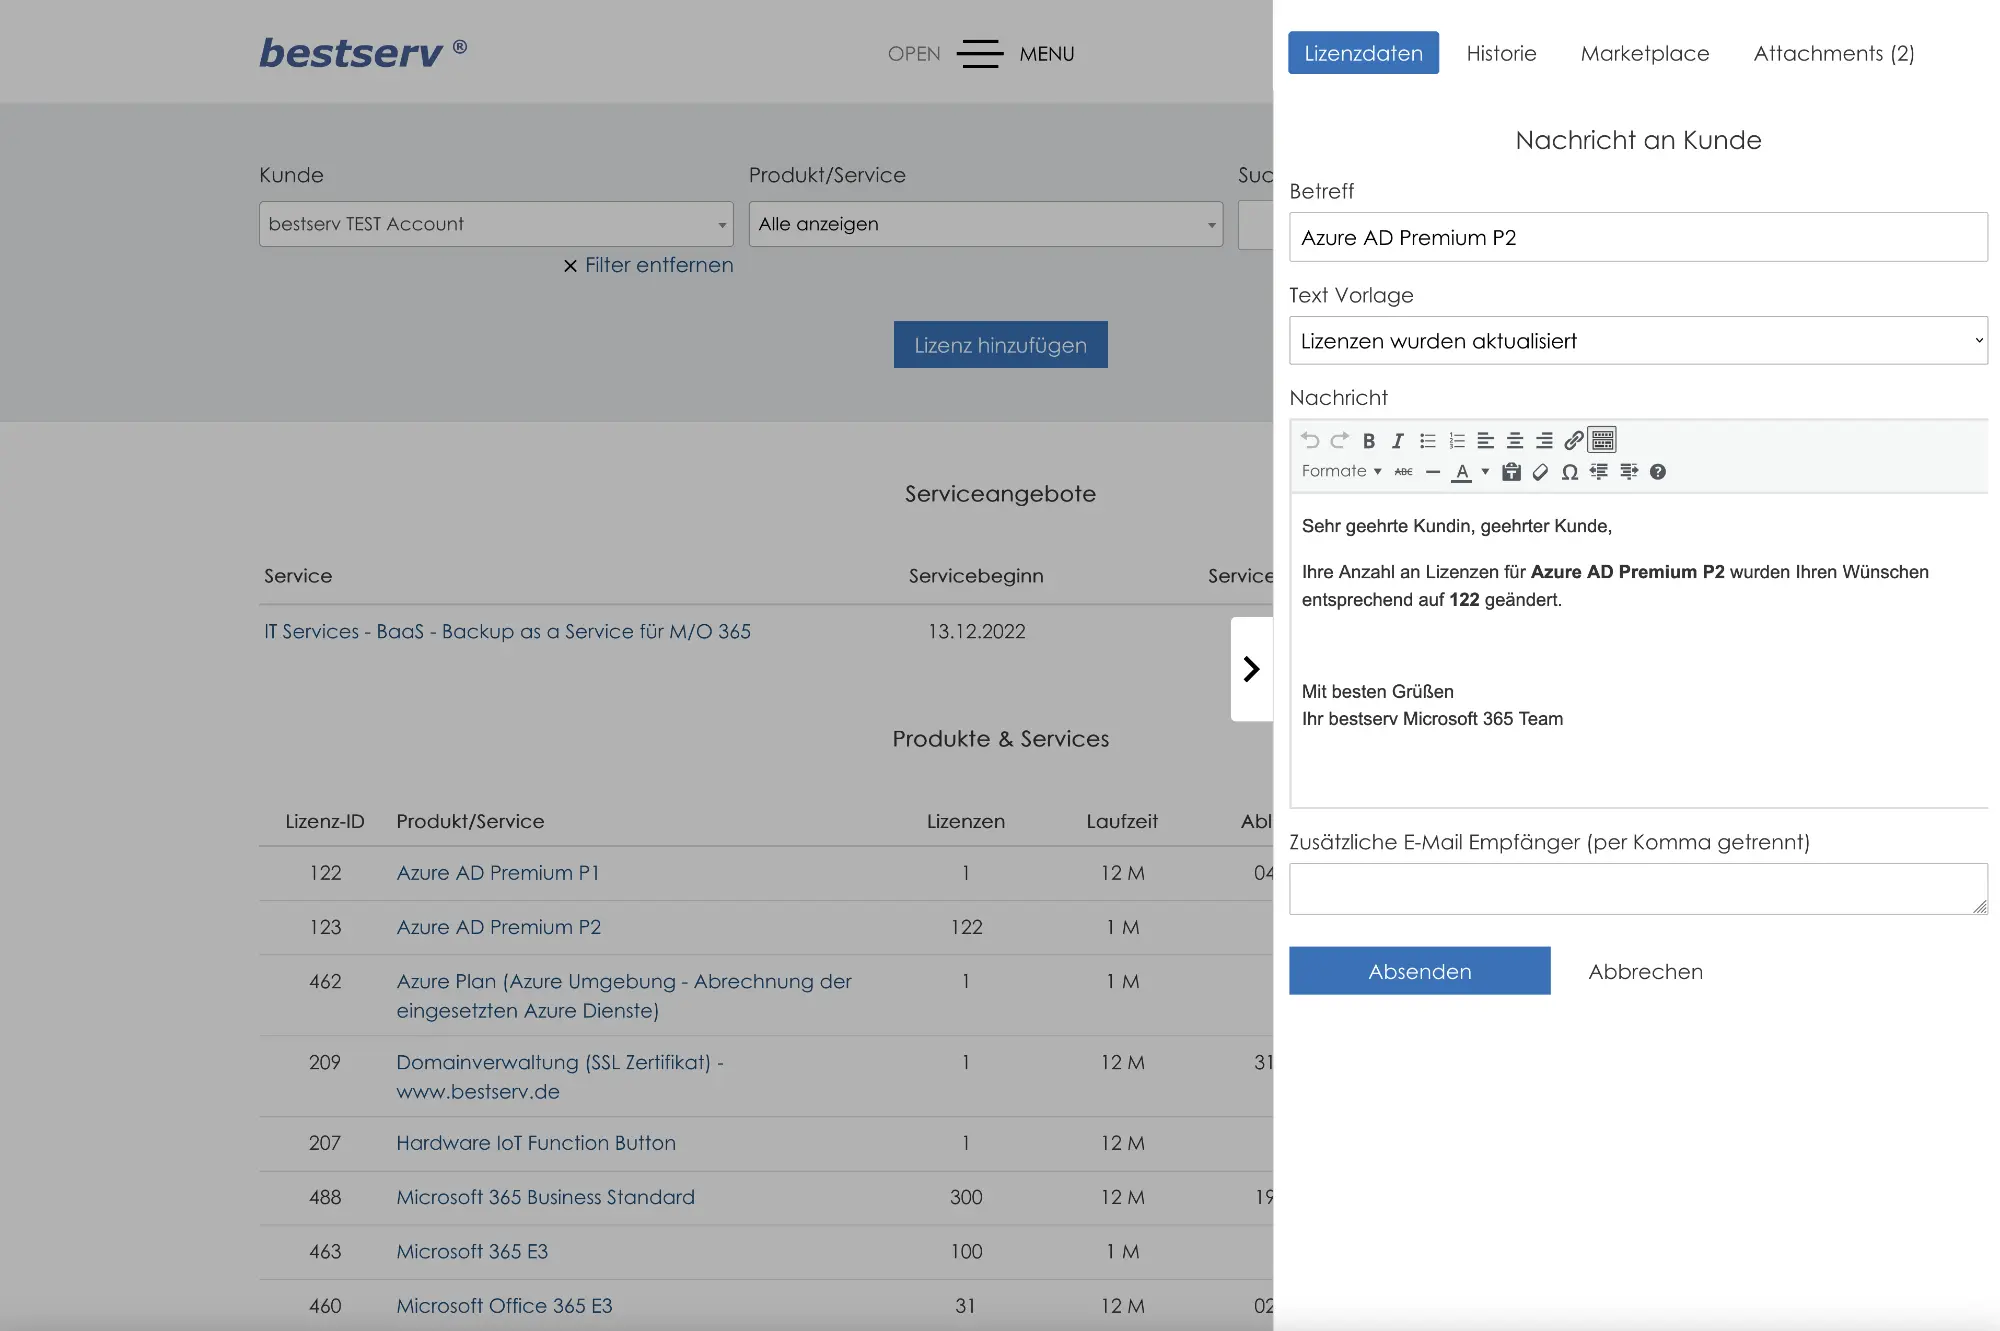2000x1331 pixels.
Task: Undo the last edit in the message editor
Action: point(1310,440)
